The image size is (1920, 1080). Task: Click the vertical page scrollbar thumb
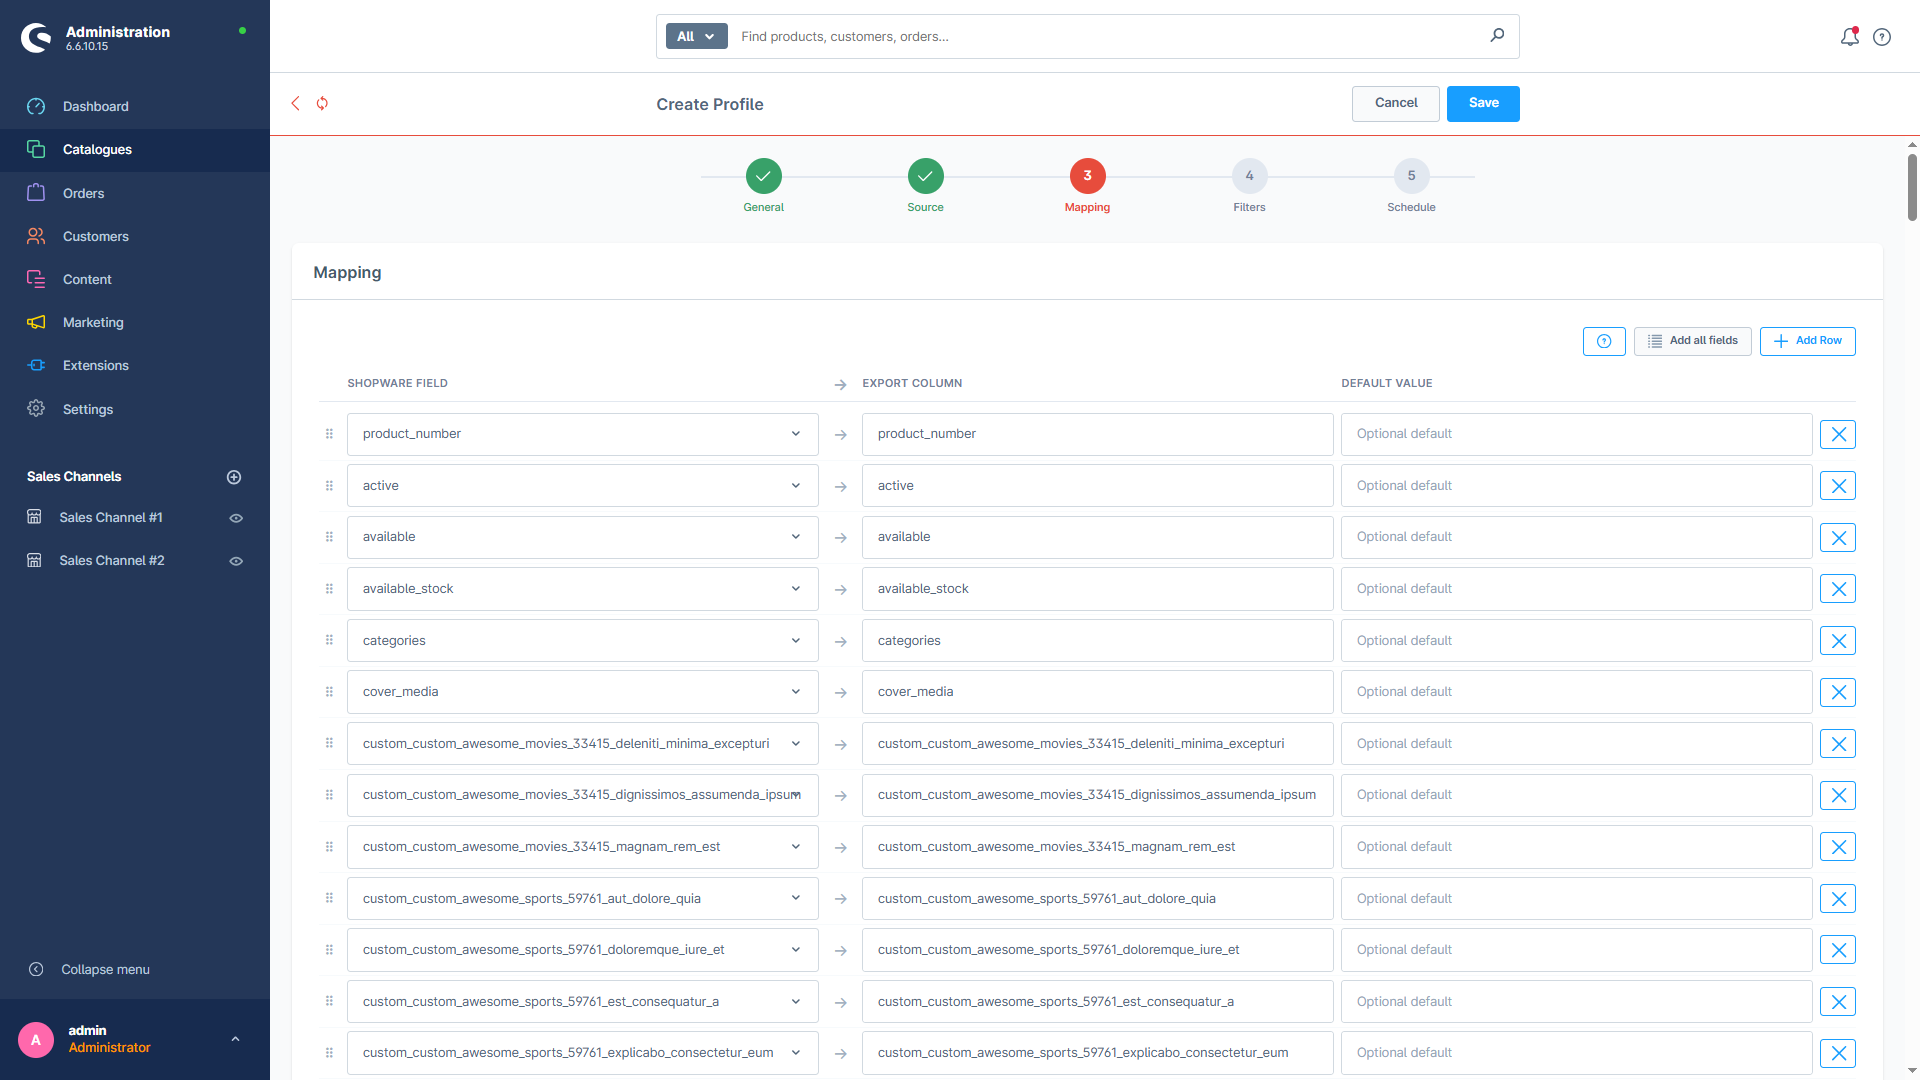1912,186
